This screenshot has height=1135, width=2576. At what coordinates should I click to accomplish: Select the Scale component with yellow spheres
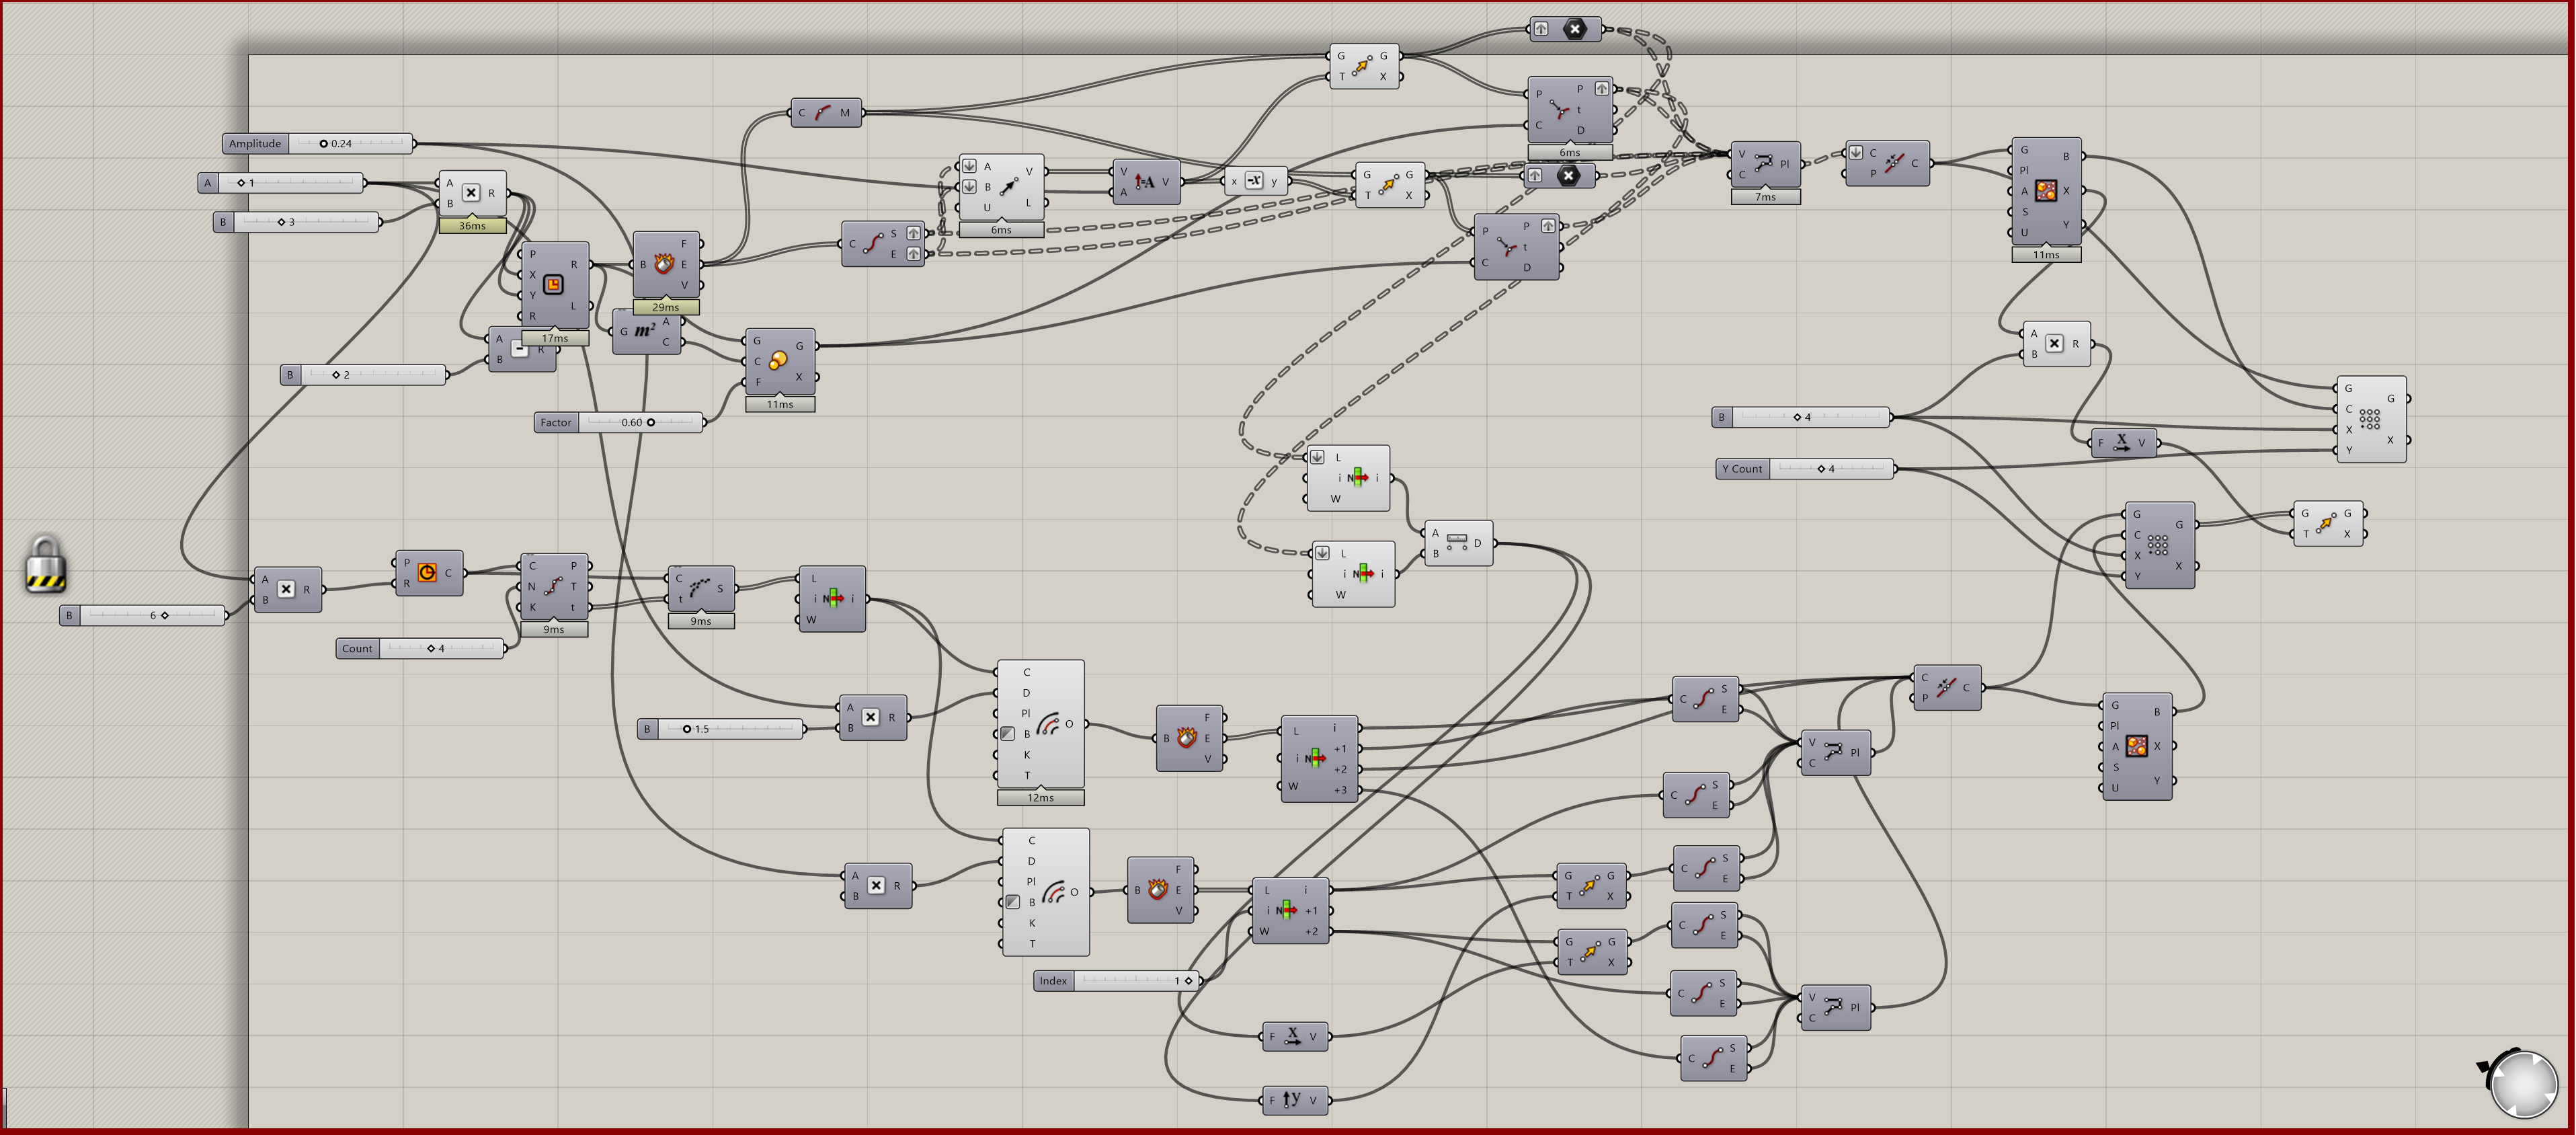[x=778, y=361]
